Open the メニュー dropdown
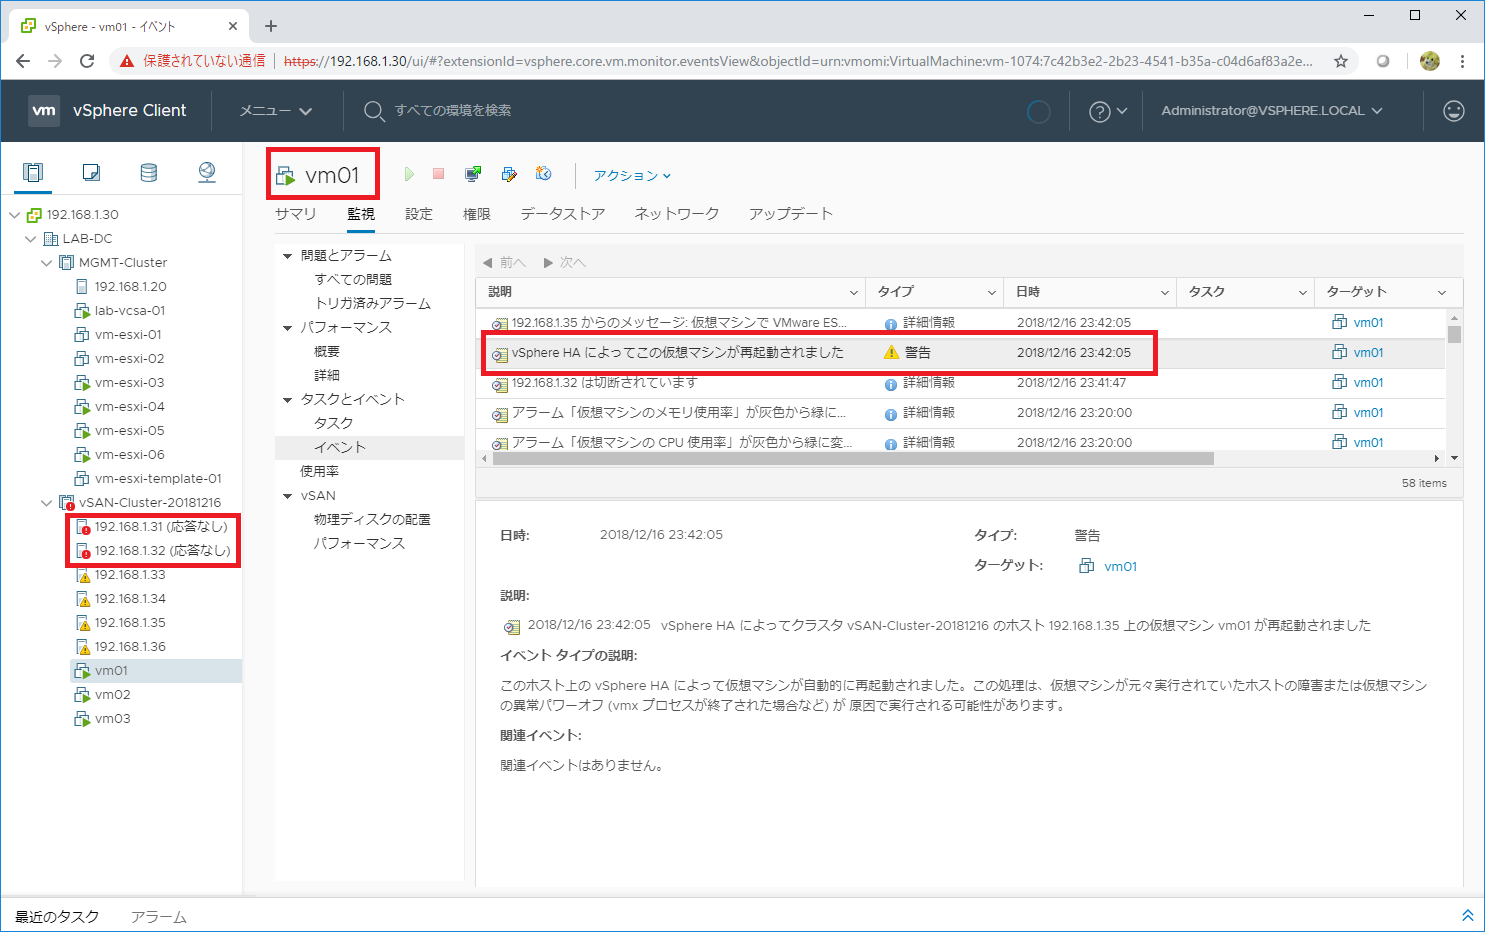Screen dimensions: 1485x932 [276, 111]
